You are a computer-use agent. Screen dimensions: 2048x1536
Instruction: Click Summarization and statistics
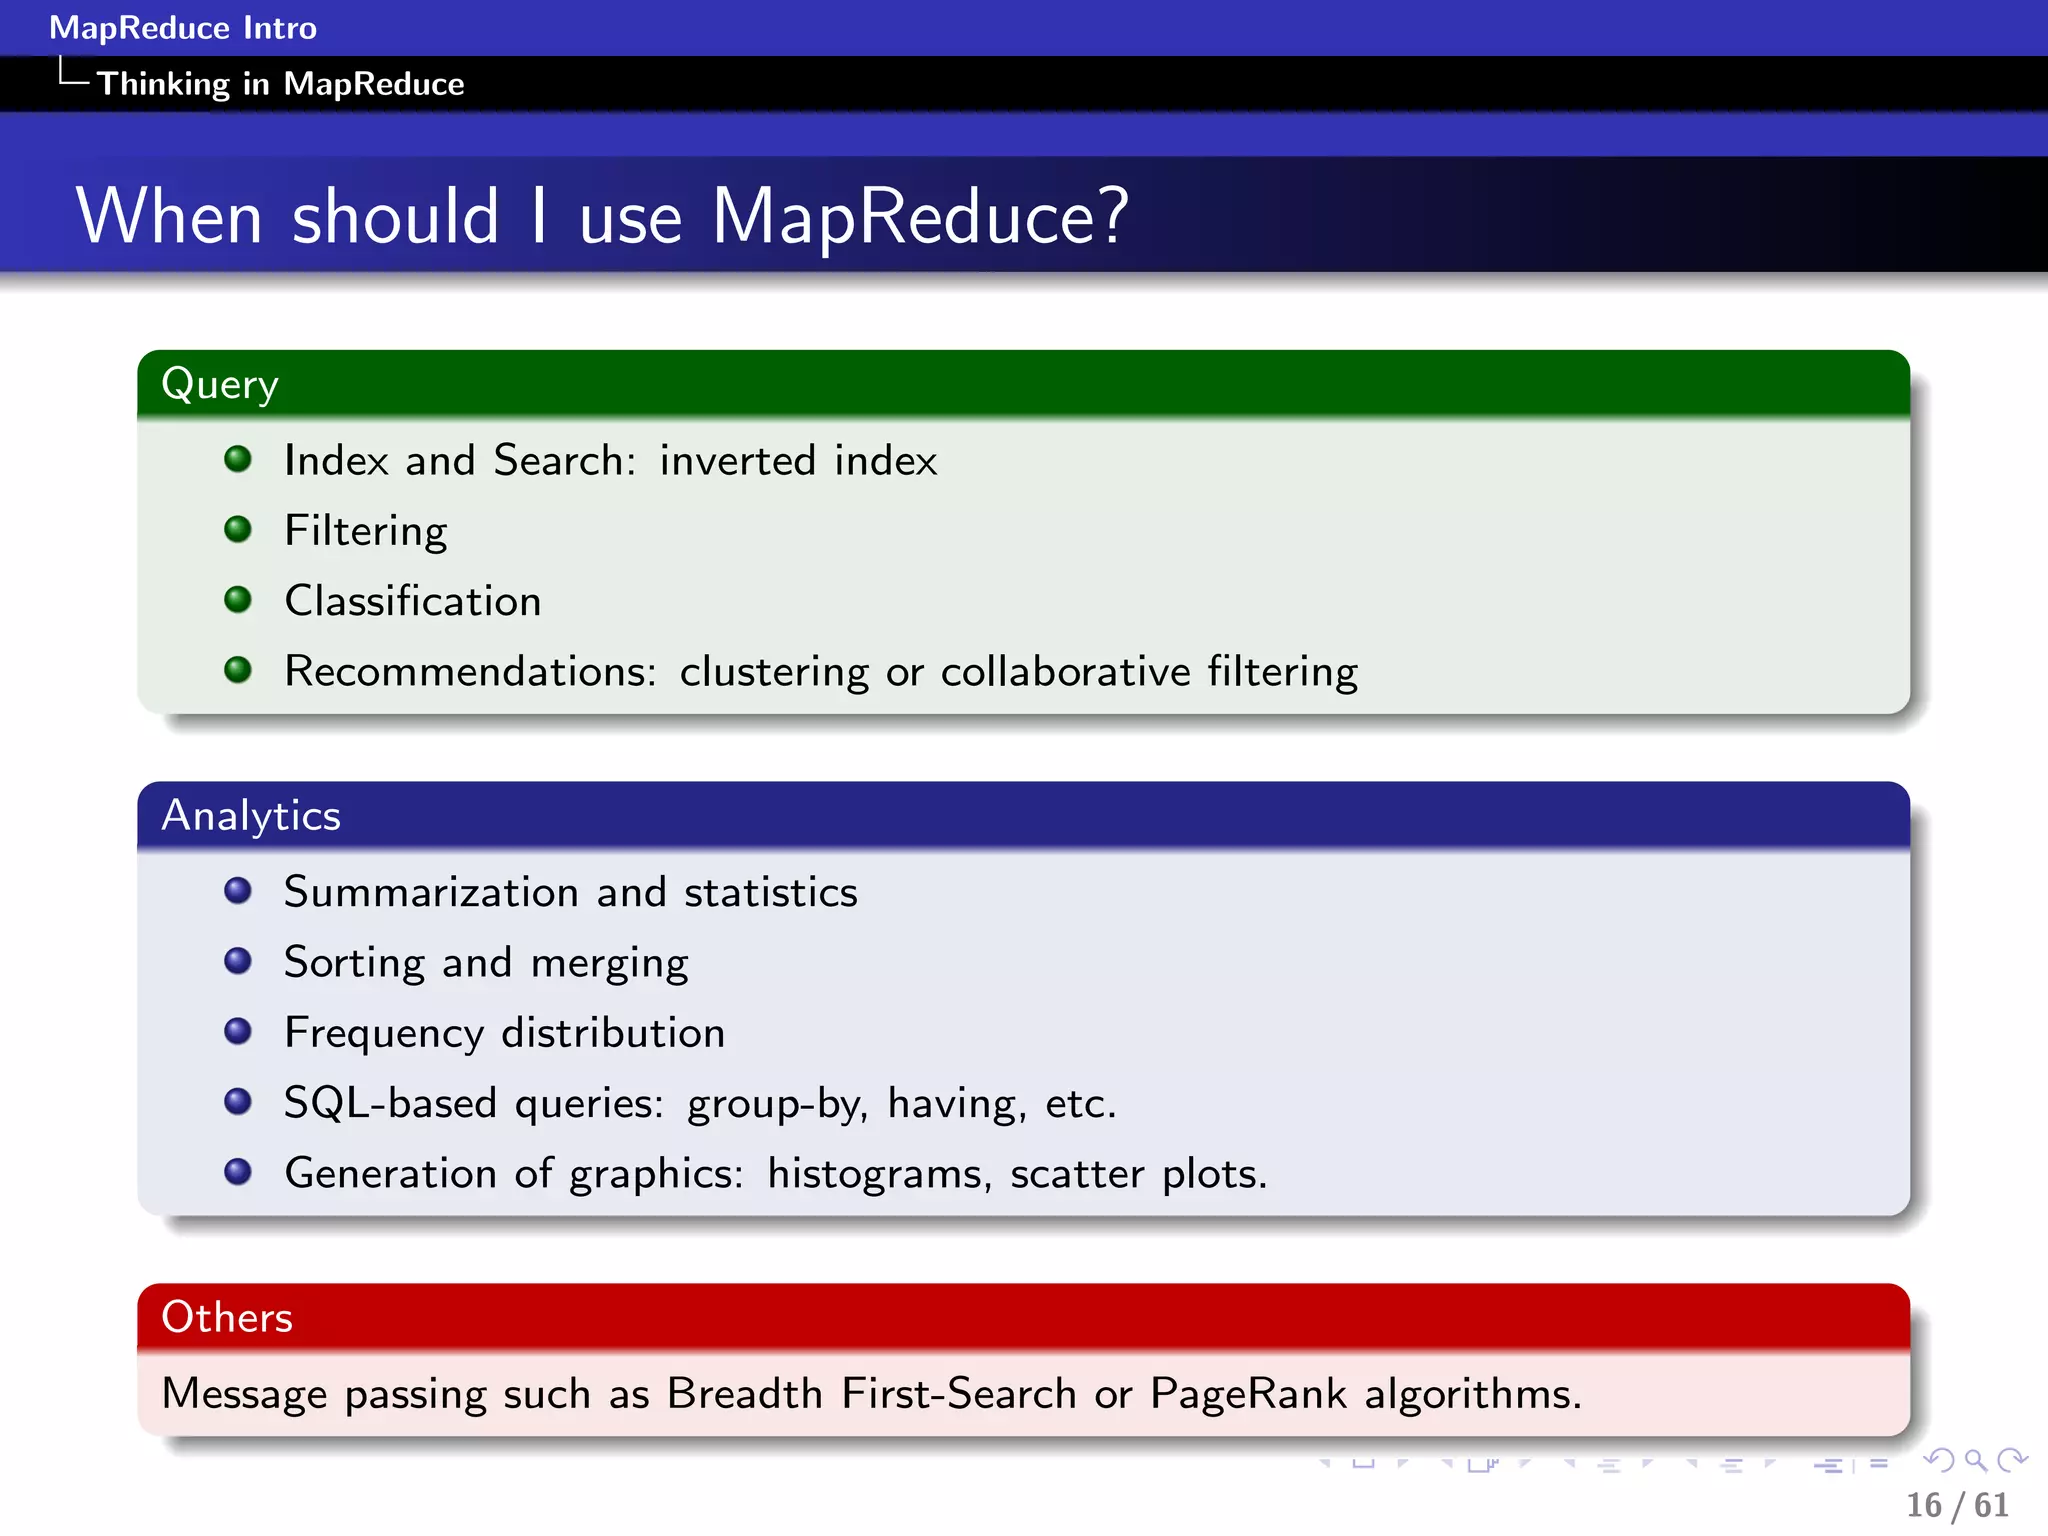coord(571,892)
